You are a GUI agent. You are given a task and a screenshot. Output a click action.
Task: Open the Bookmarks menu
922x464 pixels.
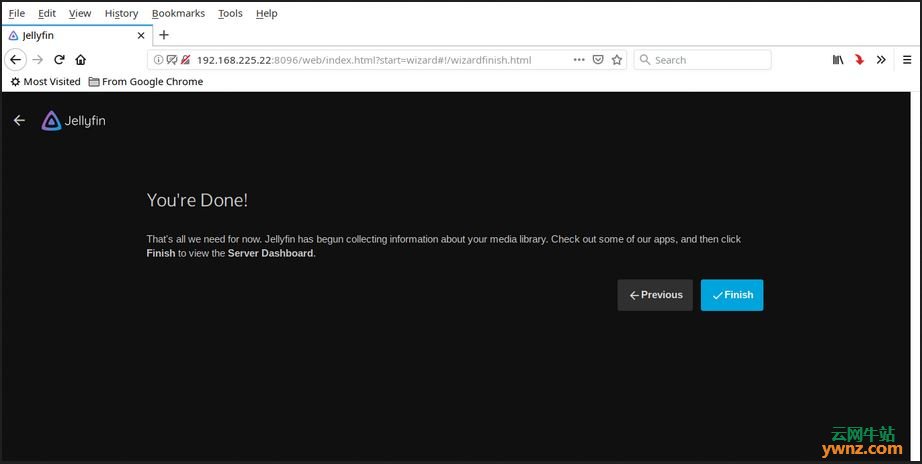pyautogui.click(x=178, y=13)
